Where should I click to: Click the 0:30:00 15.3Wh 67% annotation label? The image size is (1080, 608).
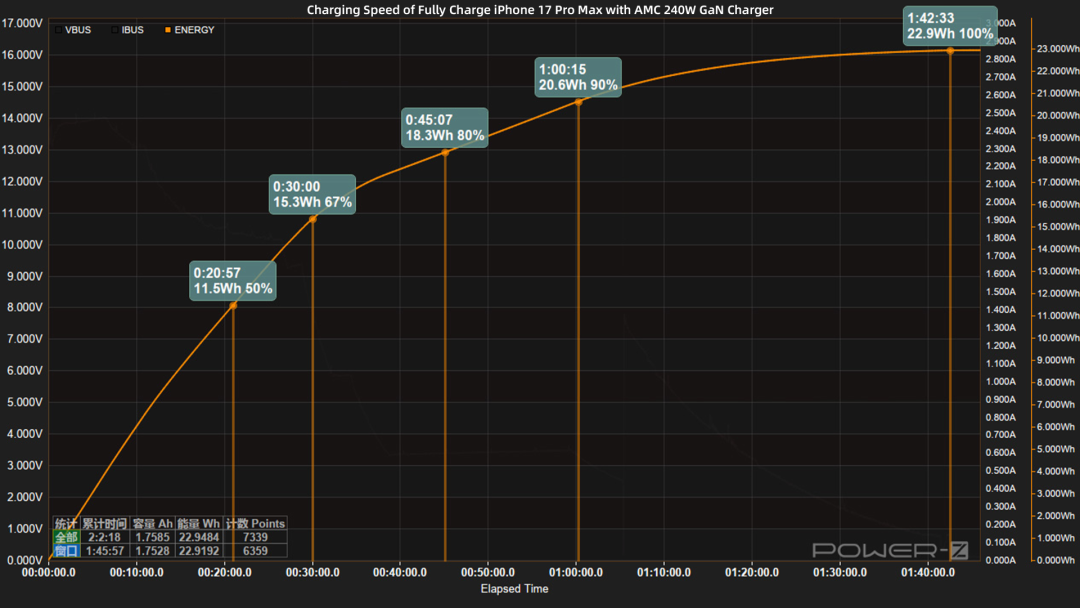(313, 194)
